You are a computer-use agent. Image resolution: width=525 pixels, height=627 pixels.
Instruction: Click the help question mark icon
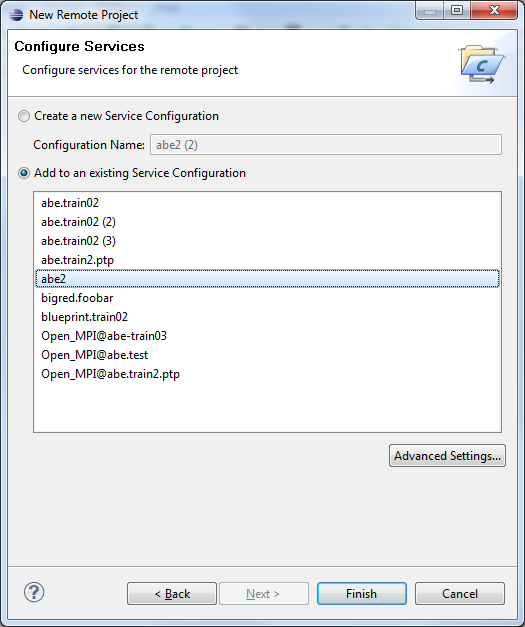[x=34, y=592]
